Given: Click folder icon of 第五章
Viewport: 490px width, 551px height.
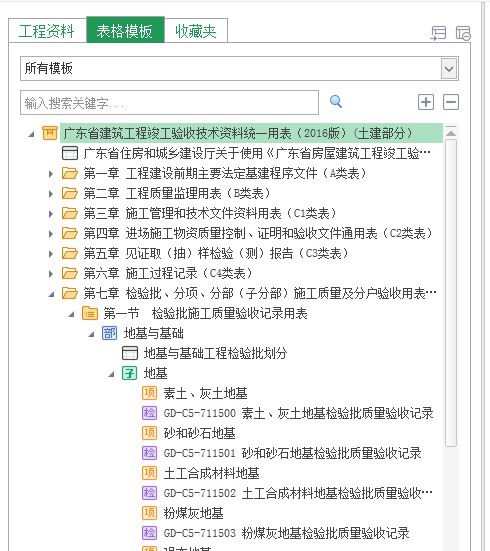Looking at the screenshot, I should tap(70, 253).
